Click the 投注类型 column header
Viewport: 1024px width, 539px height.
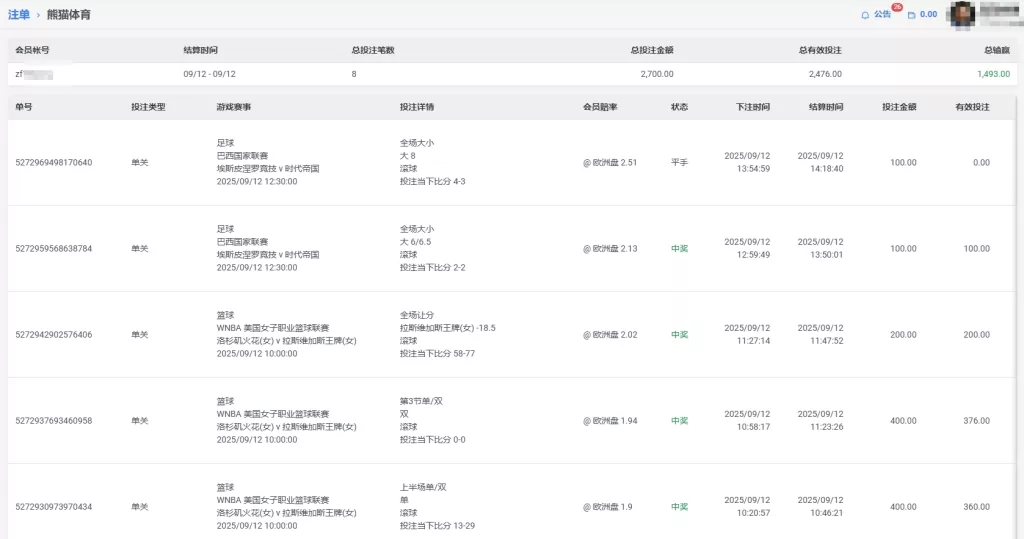[148, 106]
